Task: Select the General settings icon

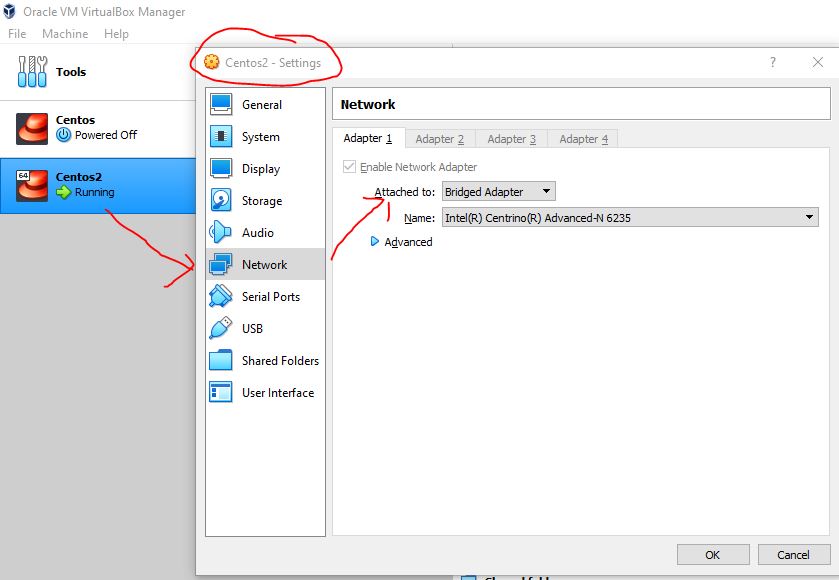Action: pyautogui.click(x=221, y=105)
